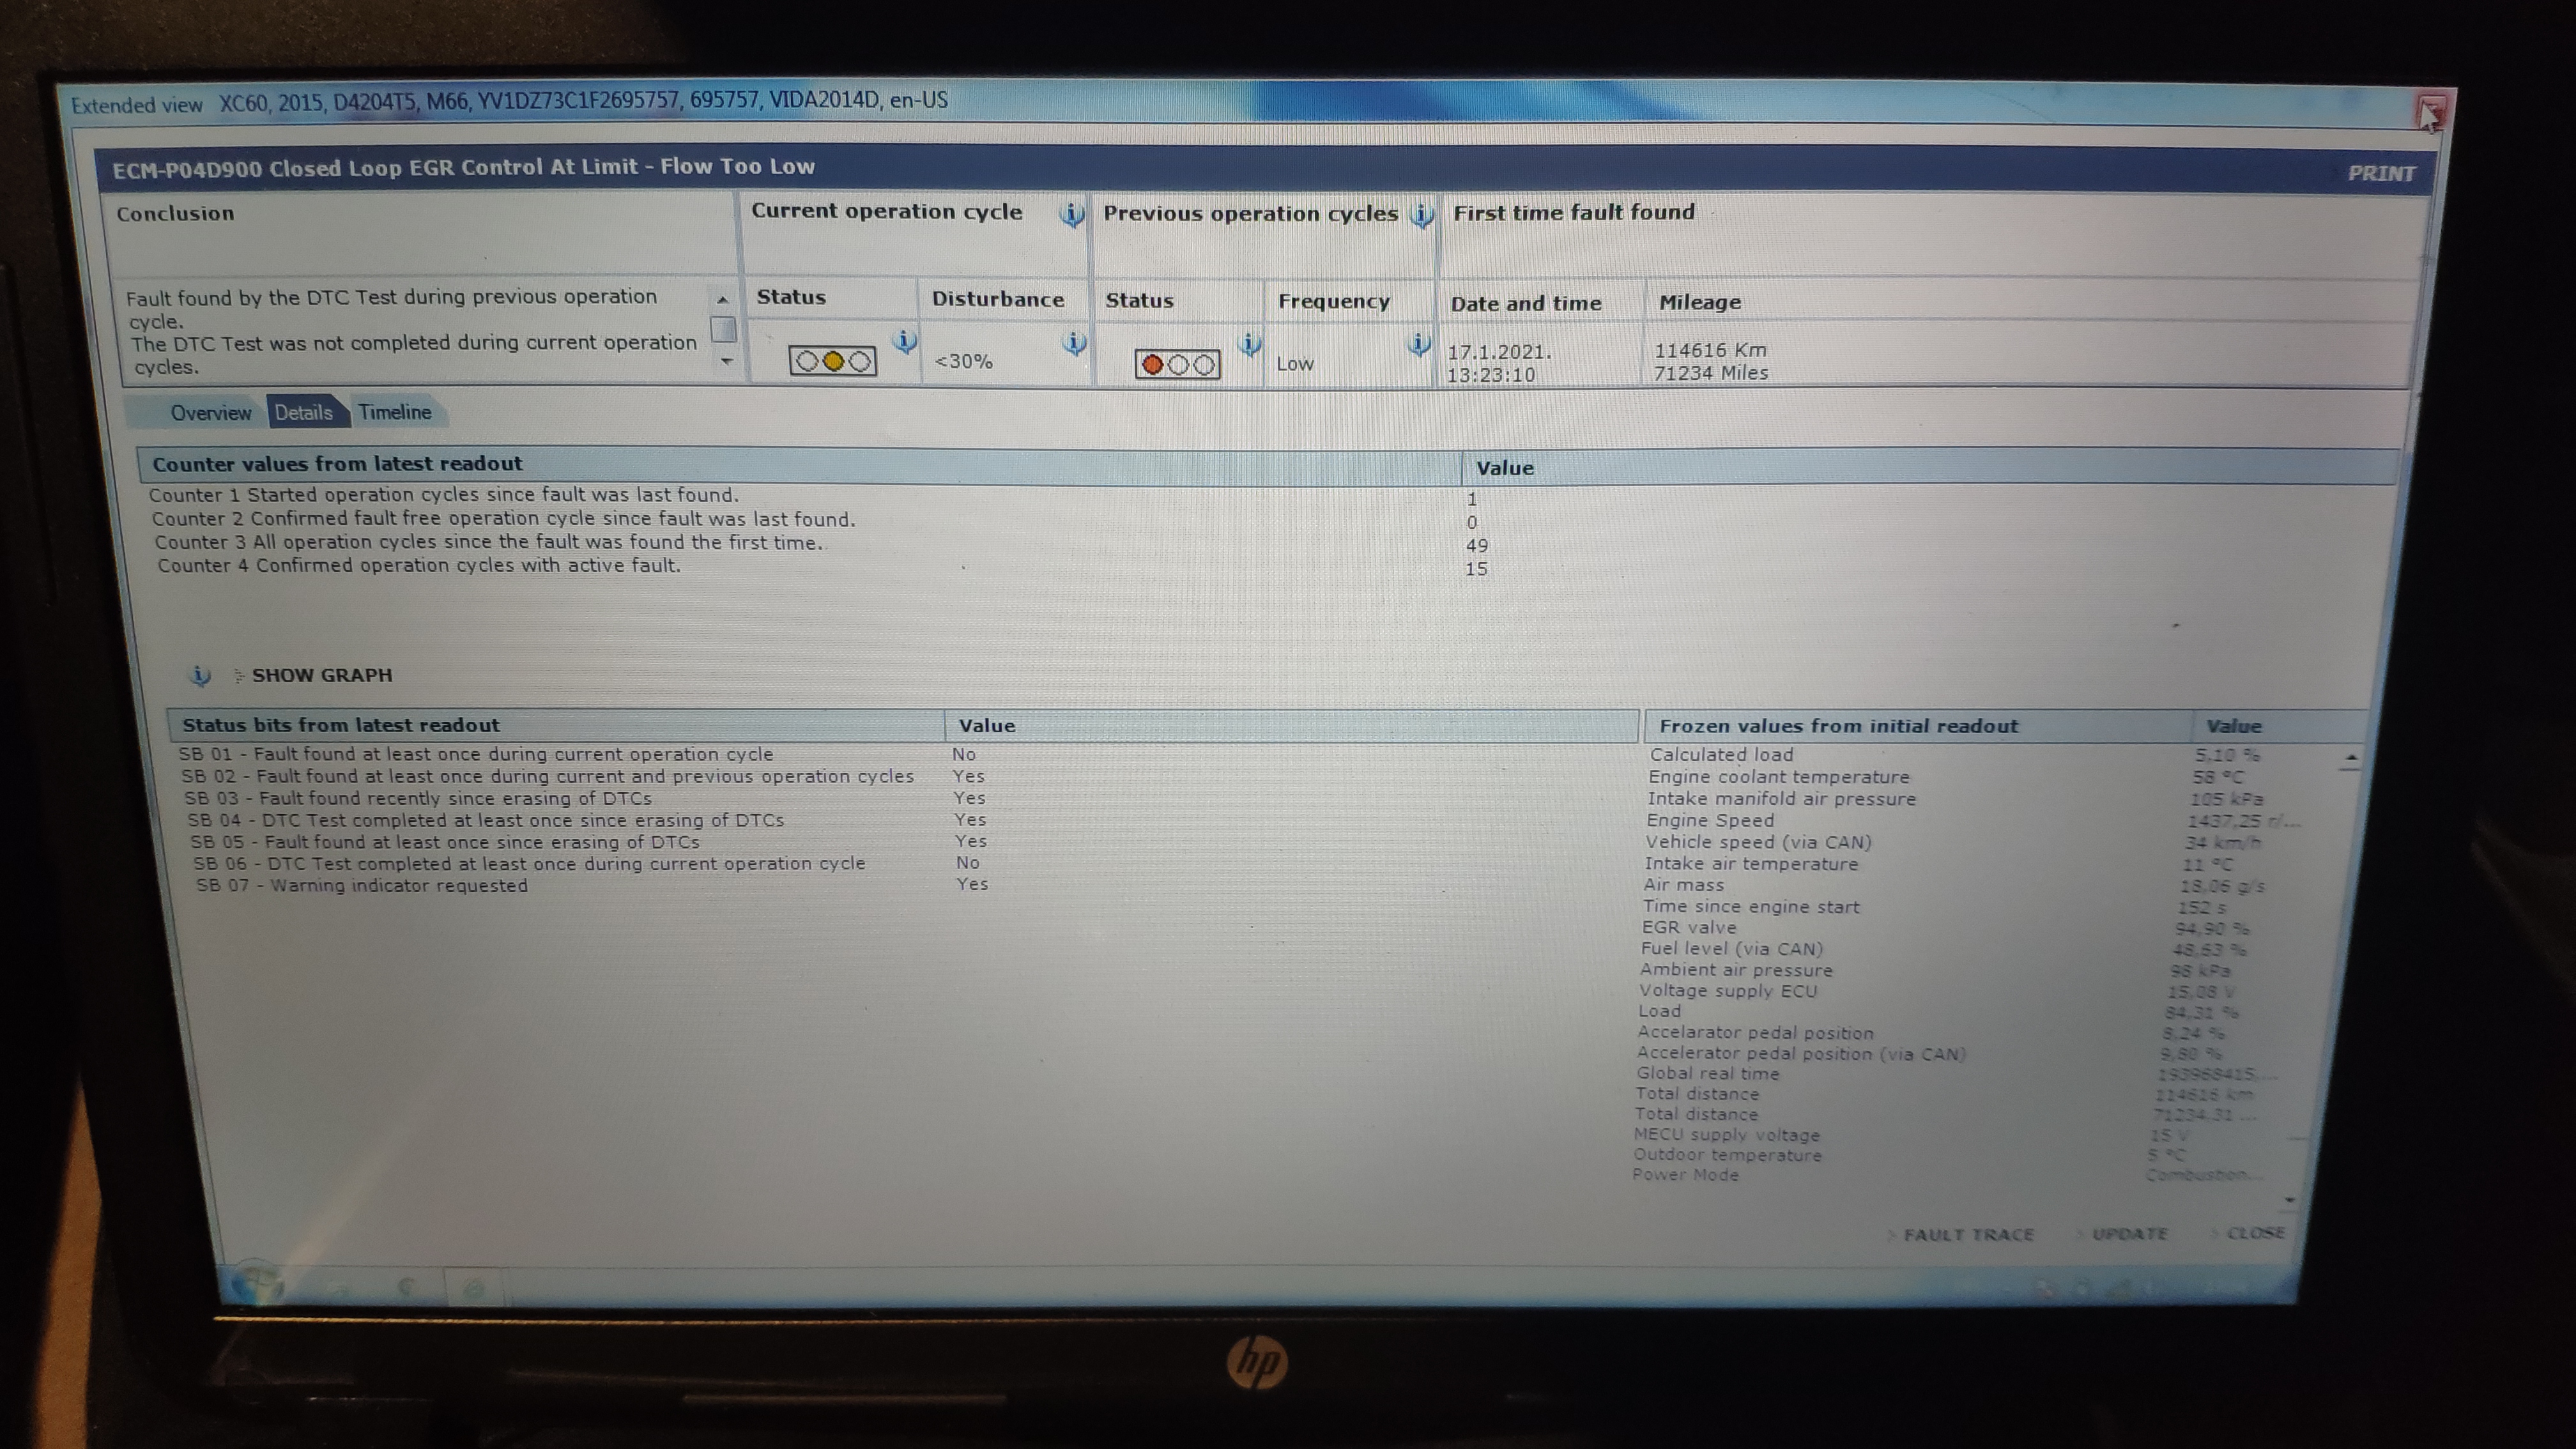Click the UPDATE button
The height and width of the screenshot is (1449, 2576).
click(2129, 1234)
